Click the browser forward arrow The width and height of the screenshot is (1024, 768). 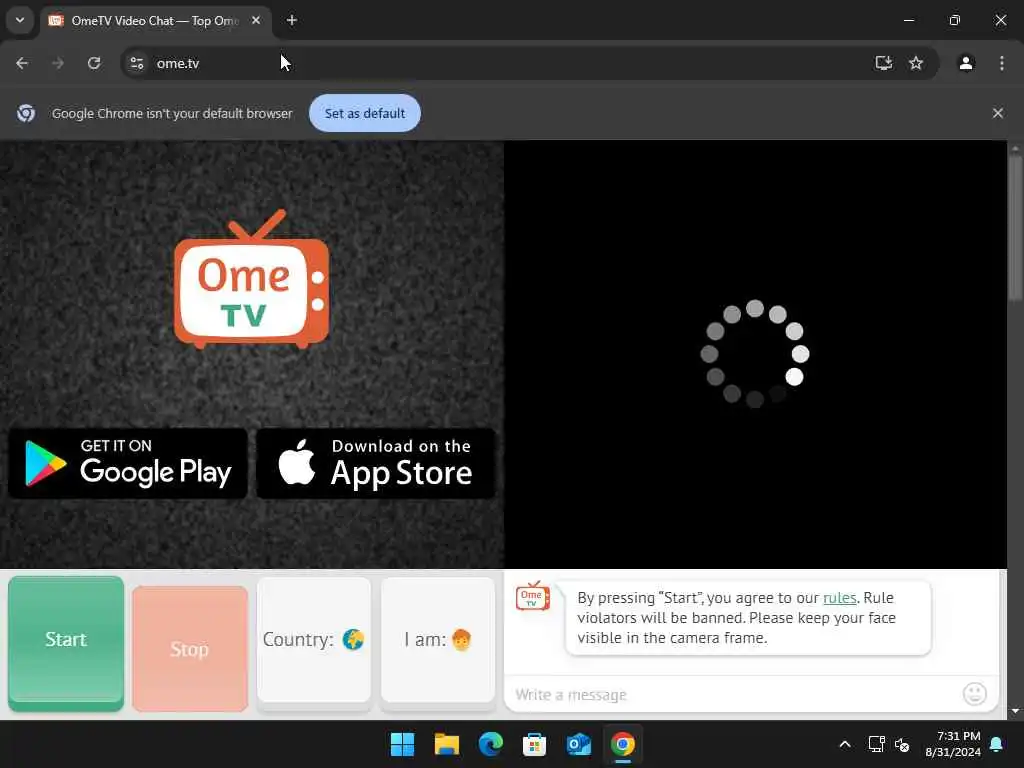(58, 63)
